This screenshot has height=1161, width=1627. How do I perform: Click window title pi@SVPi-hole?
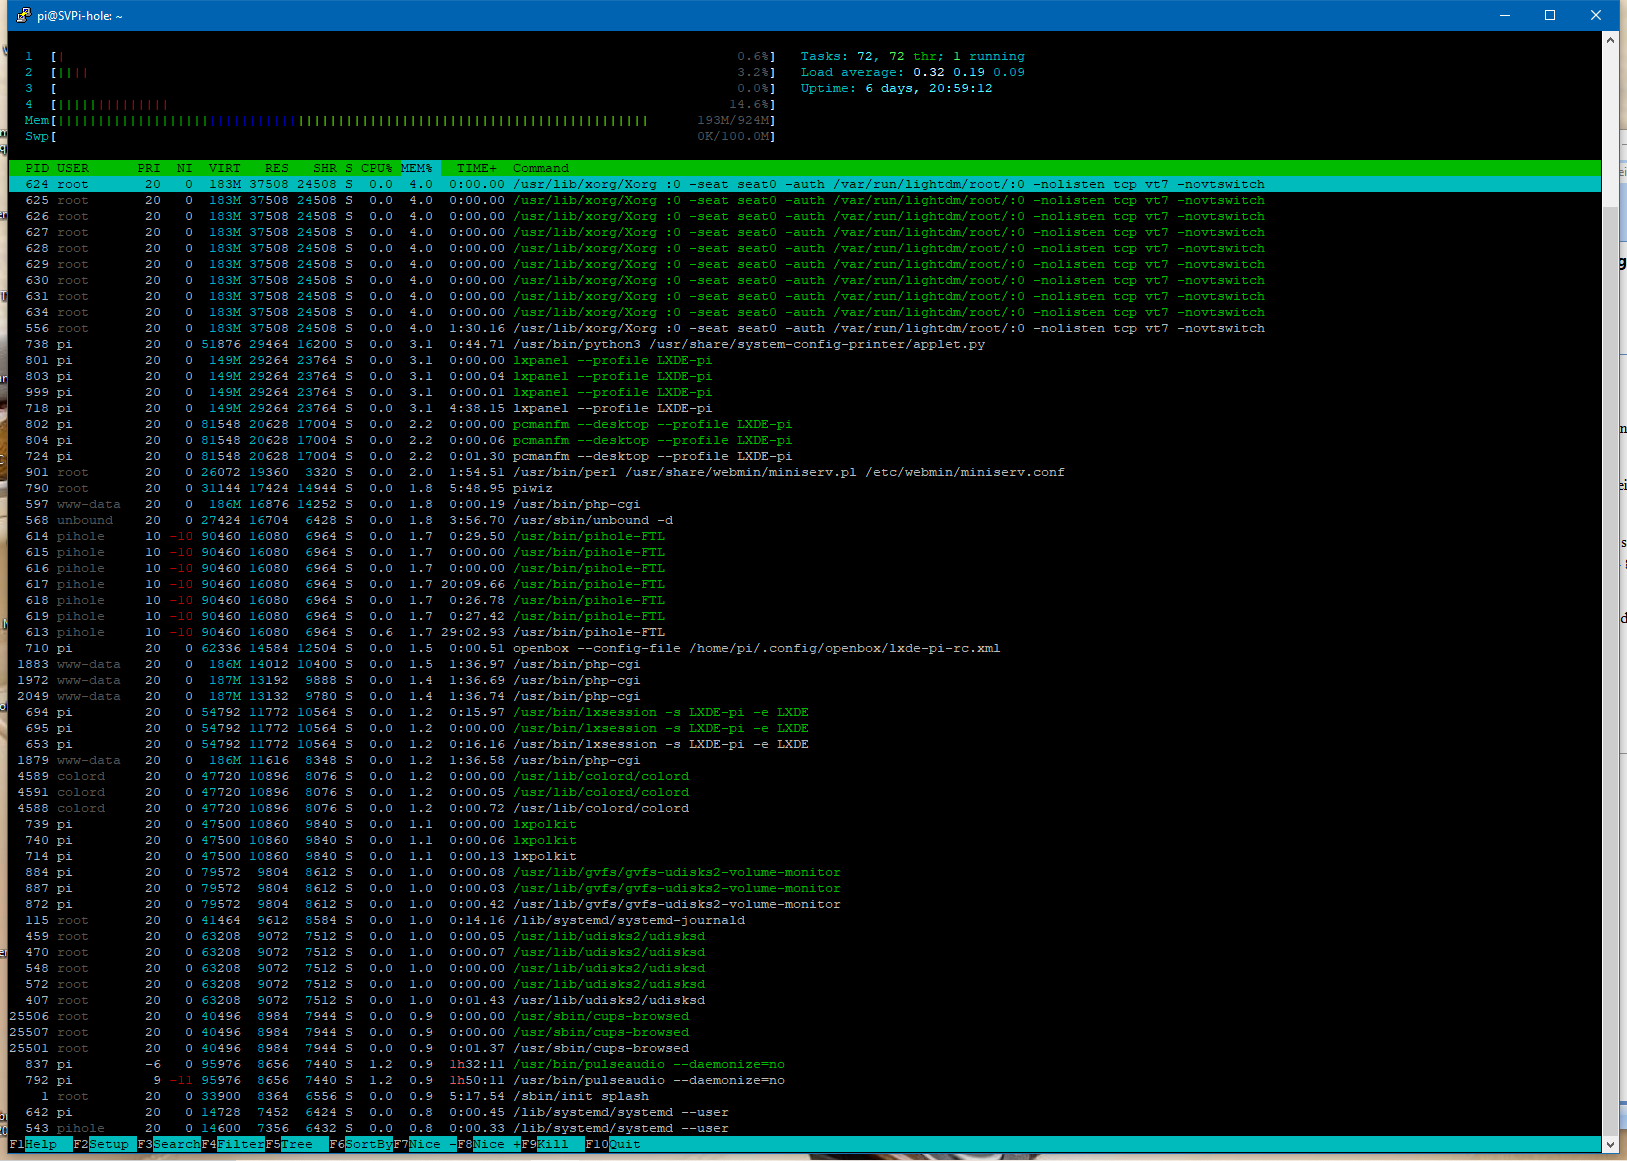tap(80, 16)
